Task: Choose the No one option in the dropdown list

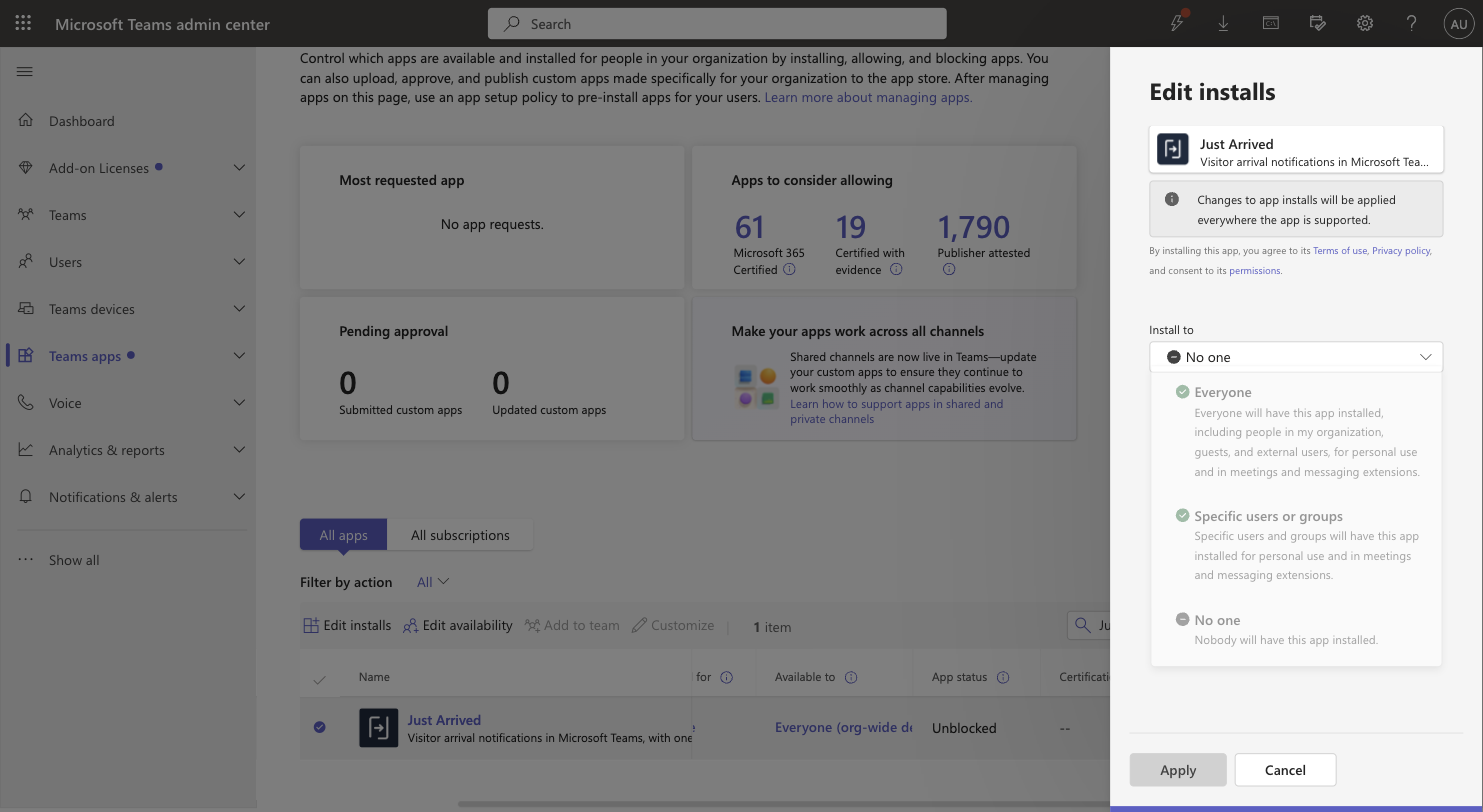Action: coord(1296,629)
